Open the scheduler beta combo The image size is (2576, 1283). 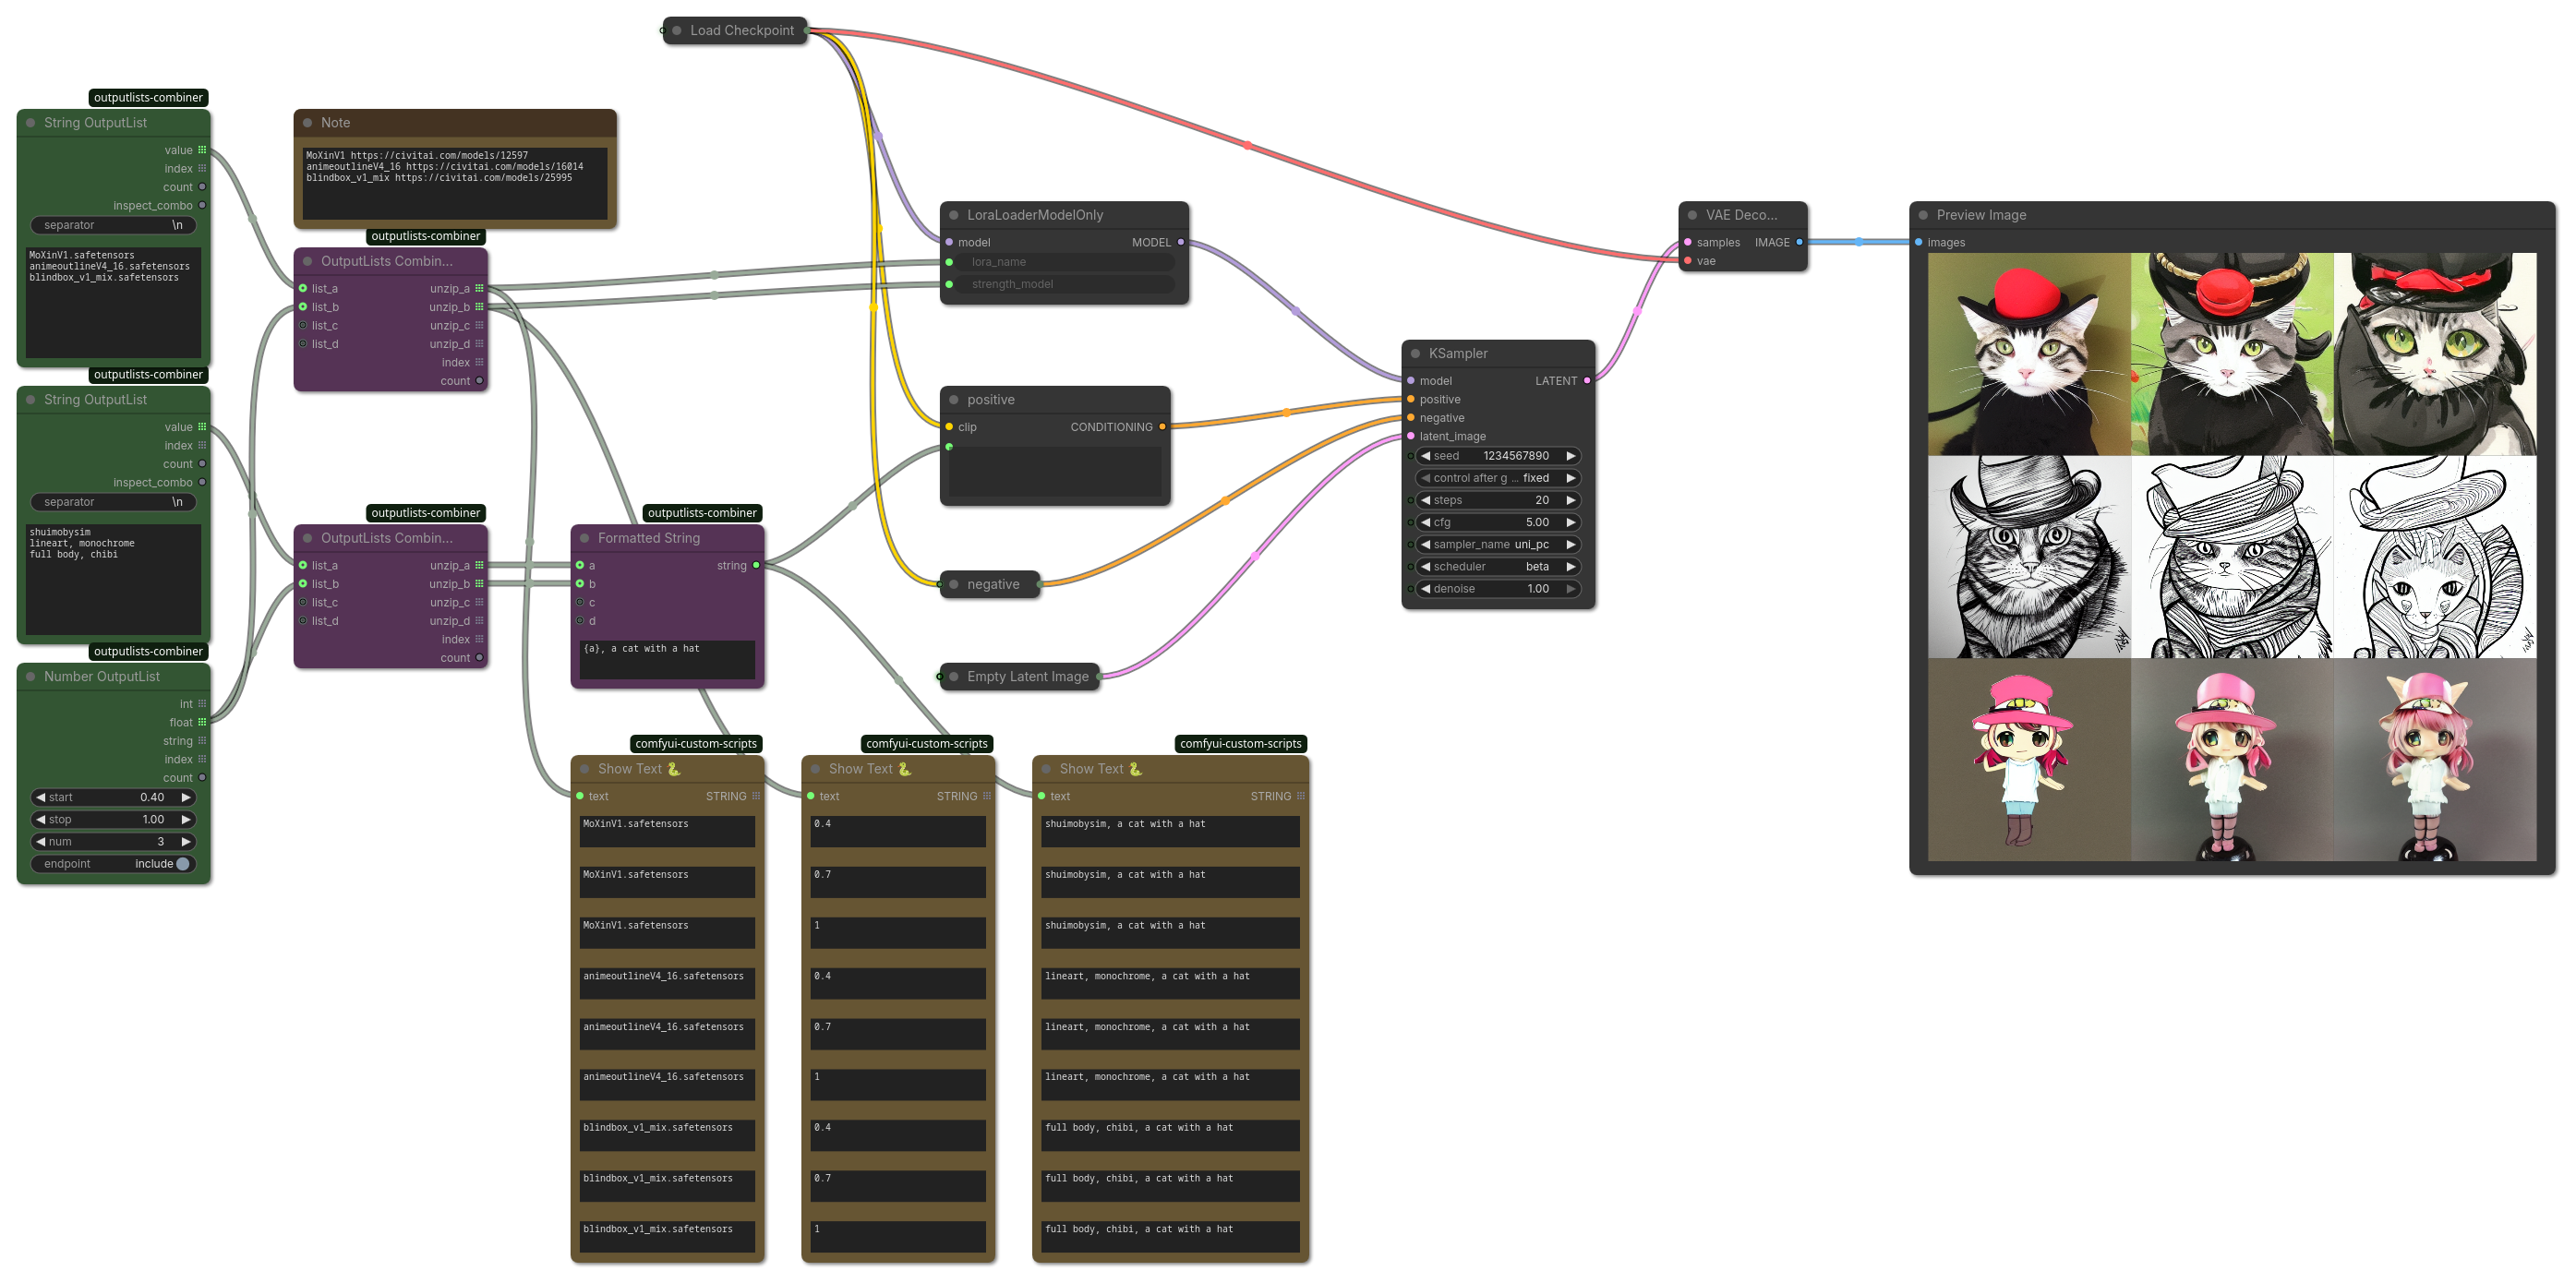click(1498, 567)
